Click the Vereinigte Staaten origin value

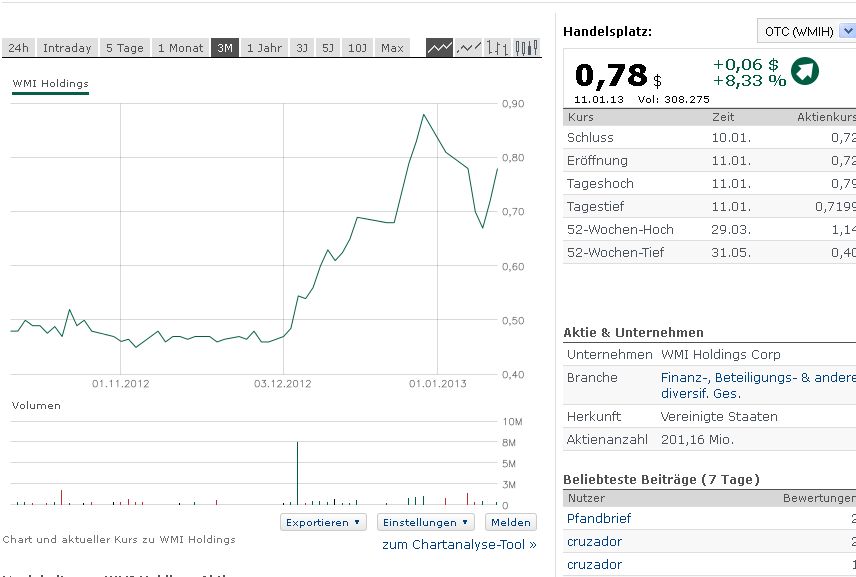[x=719, y=417]
